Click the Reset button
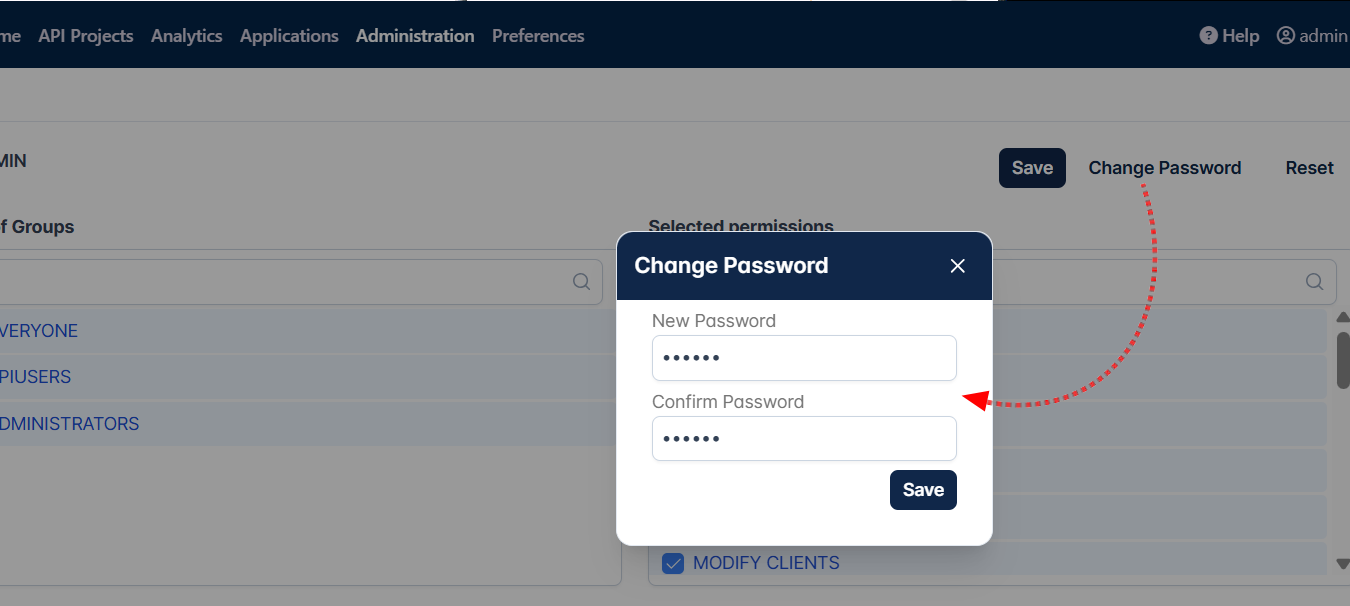The height and width of the screenshot is (606, 1350). (x=1309, y=168)
